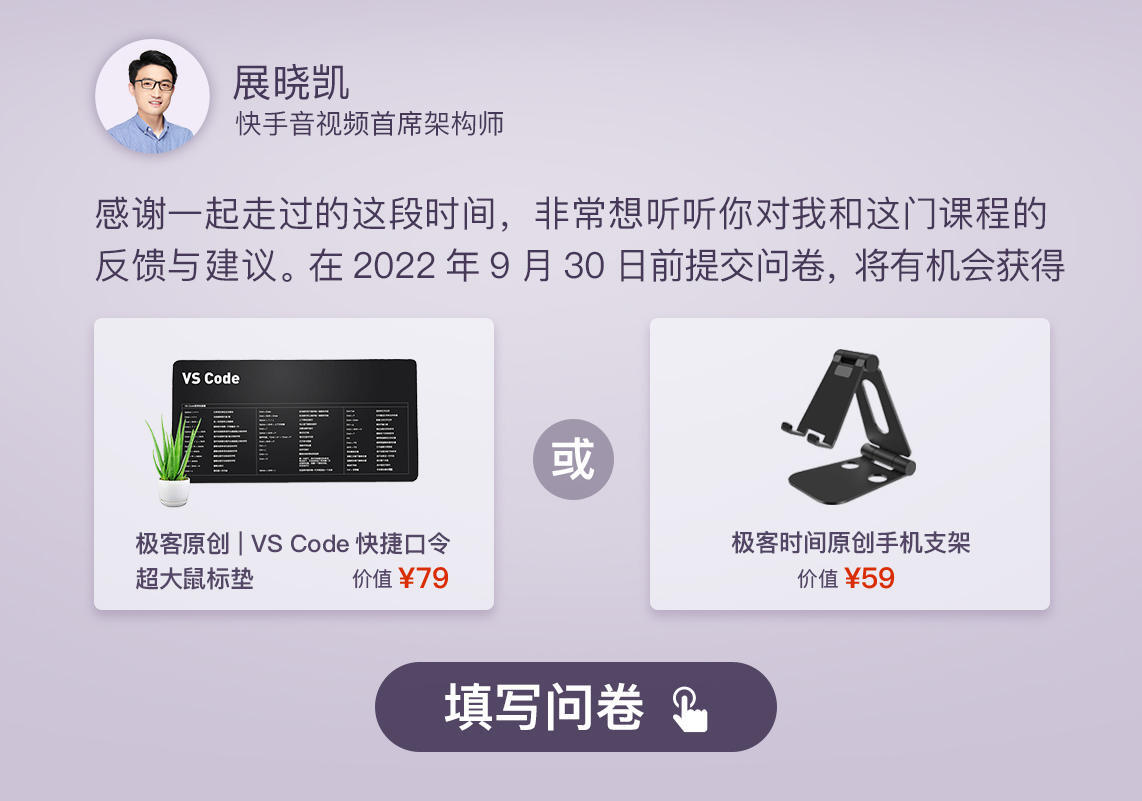Screen dimensions: 1142x801
Task: Click the shortcut list on the mouse pad
Action: point(290,439)
